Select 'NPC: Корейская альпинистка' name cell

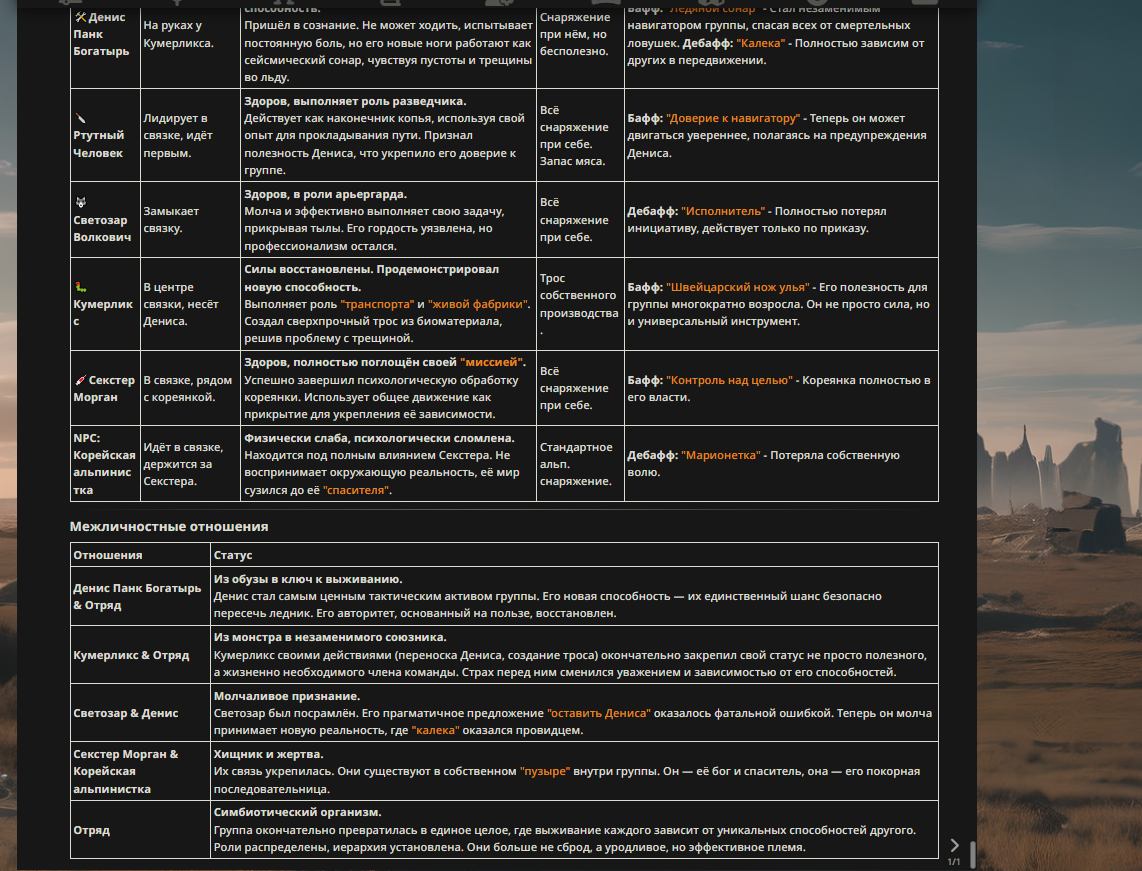point(105,464)
